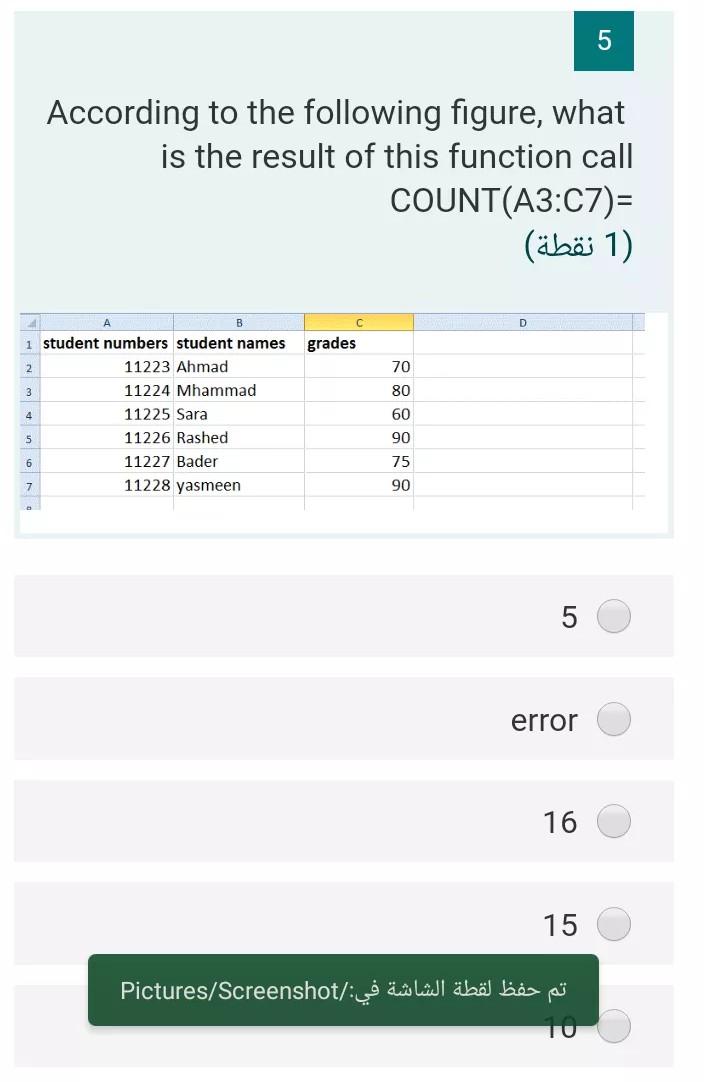The height and width of the screenshot is (1082, 704).
Task: Tap the cell containing Rashed
Action: point(239,438)
